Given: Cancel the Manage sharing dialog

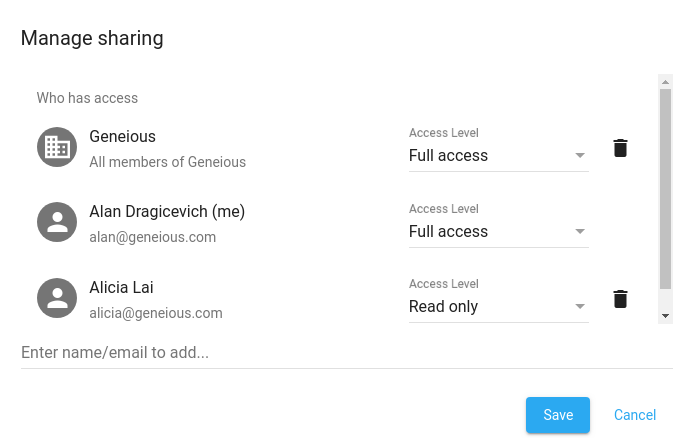Looking at the screenshot, I should click(x=635, y=415).
